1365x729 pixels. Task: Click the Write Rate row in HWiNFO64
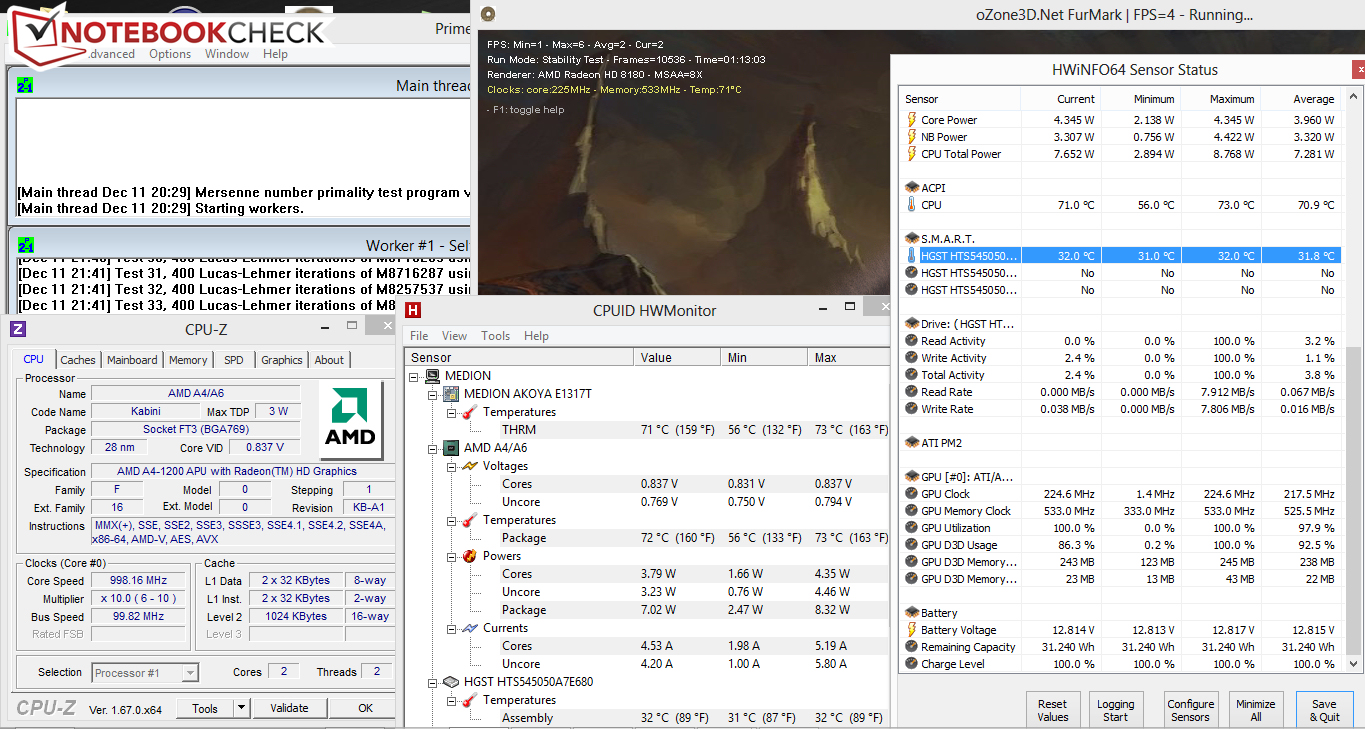point(1122,409)
